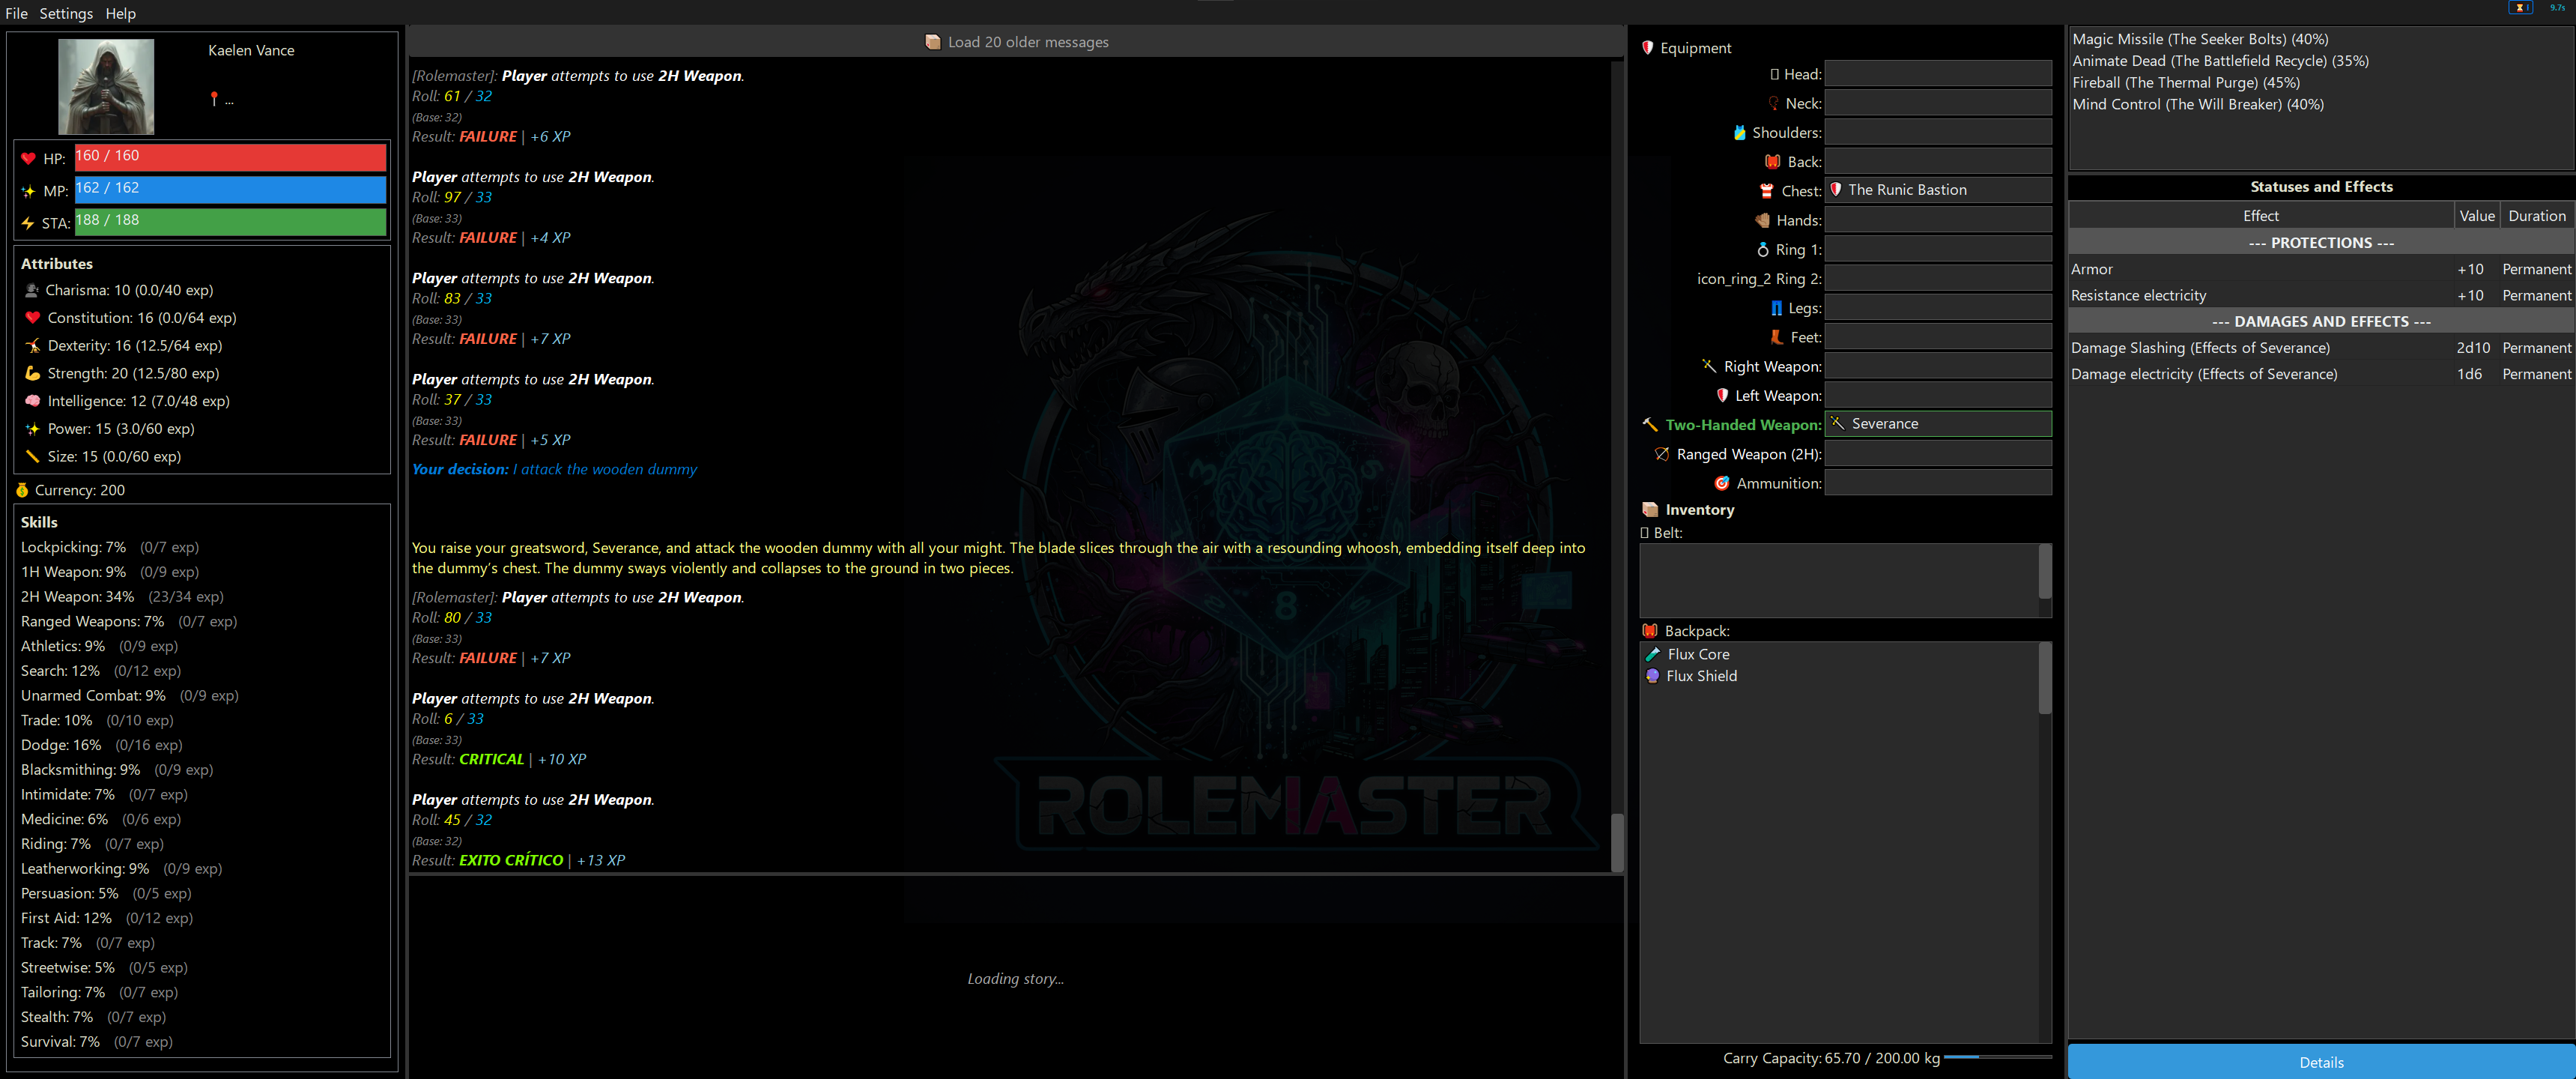2576x1079 pixels.
Task: Click the Currency coin bag icon
Action: [x=22, y=490]
